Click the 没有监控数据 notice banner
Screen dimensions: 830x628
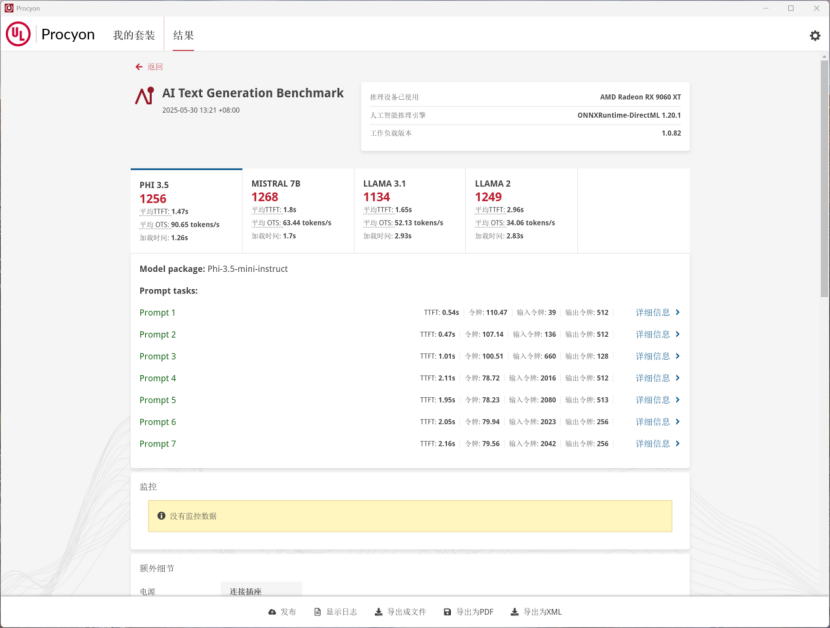(x=410, y=516)
